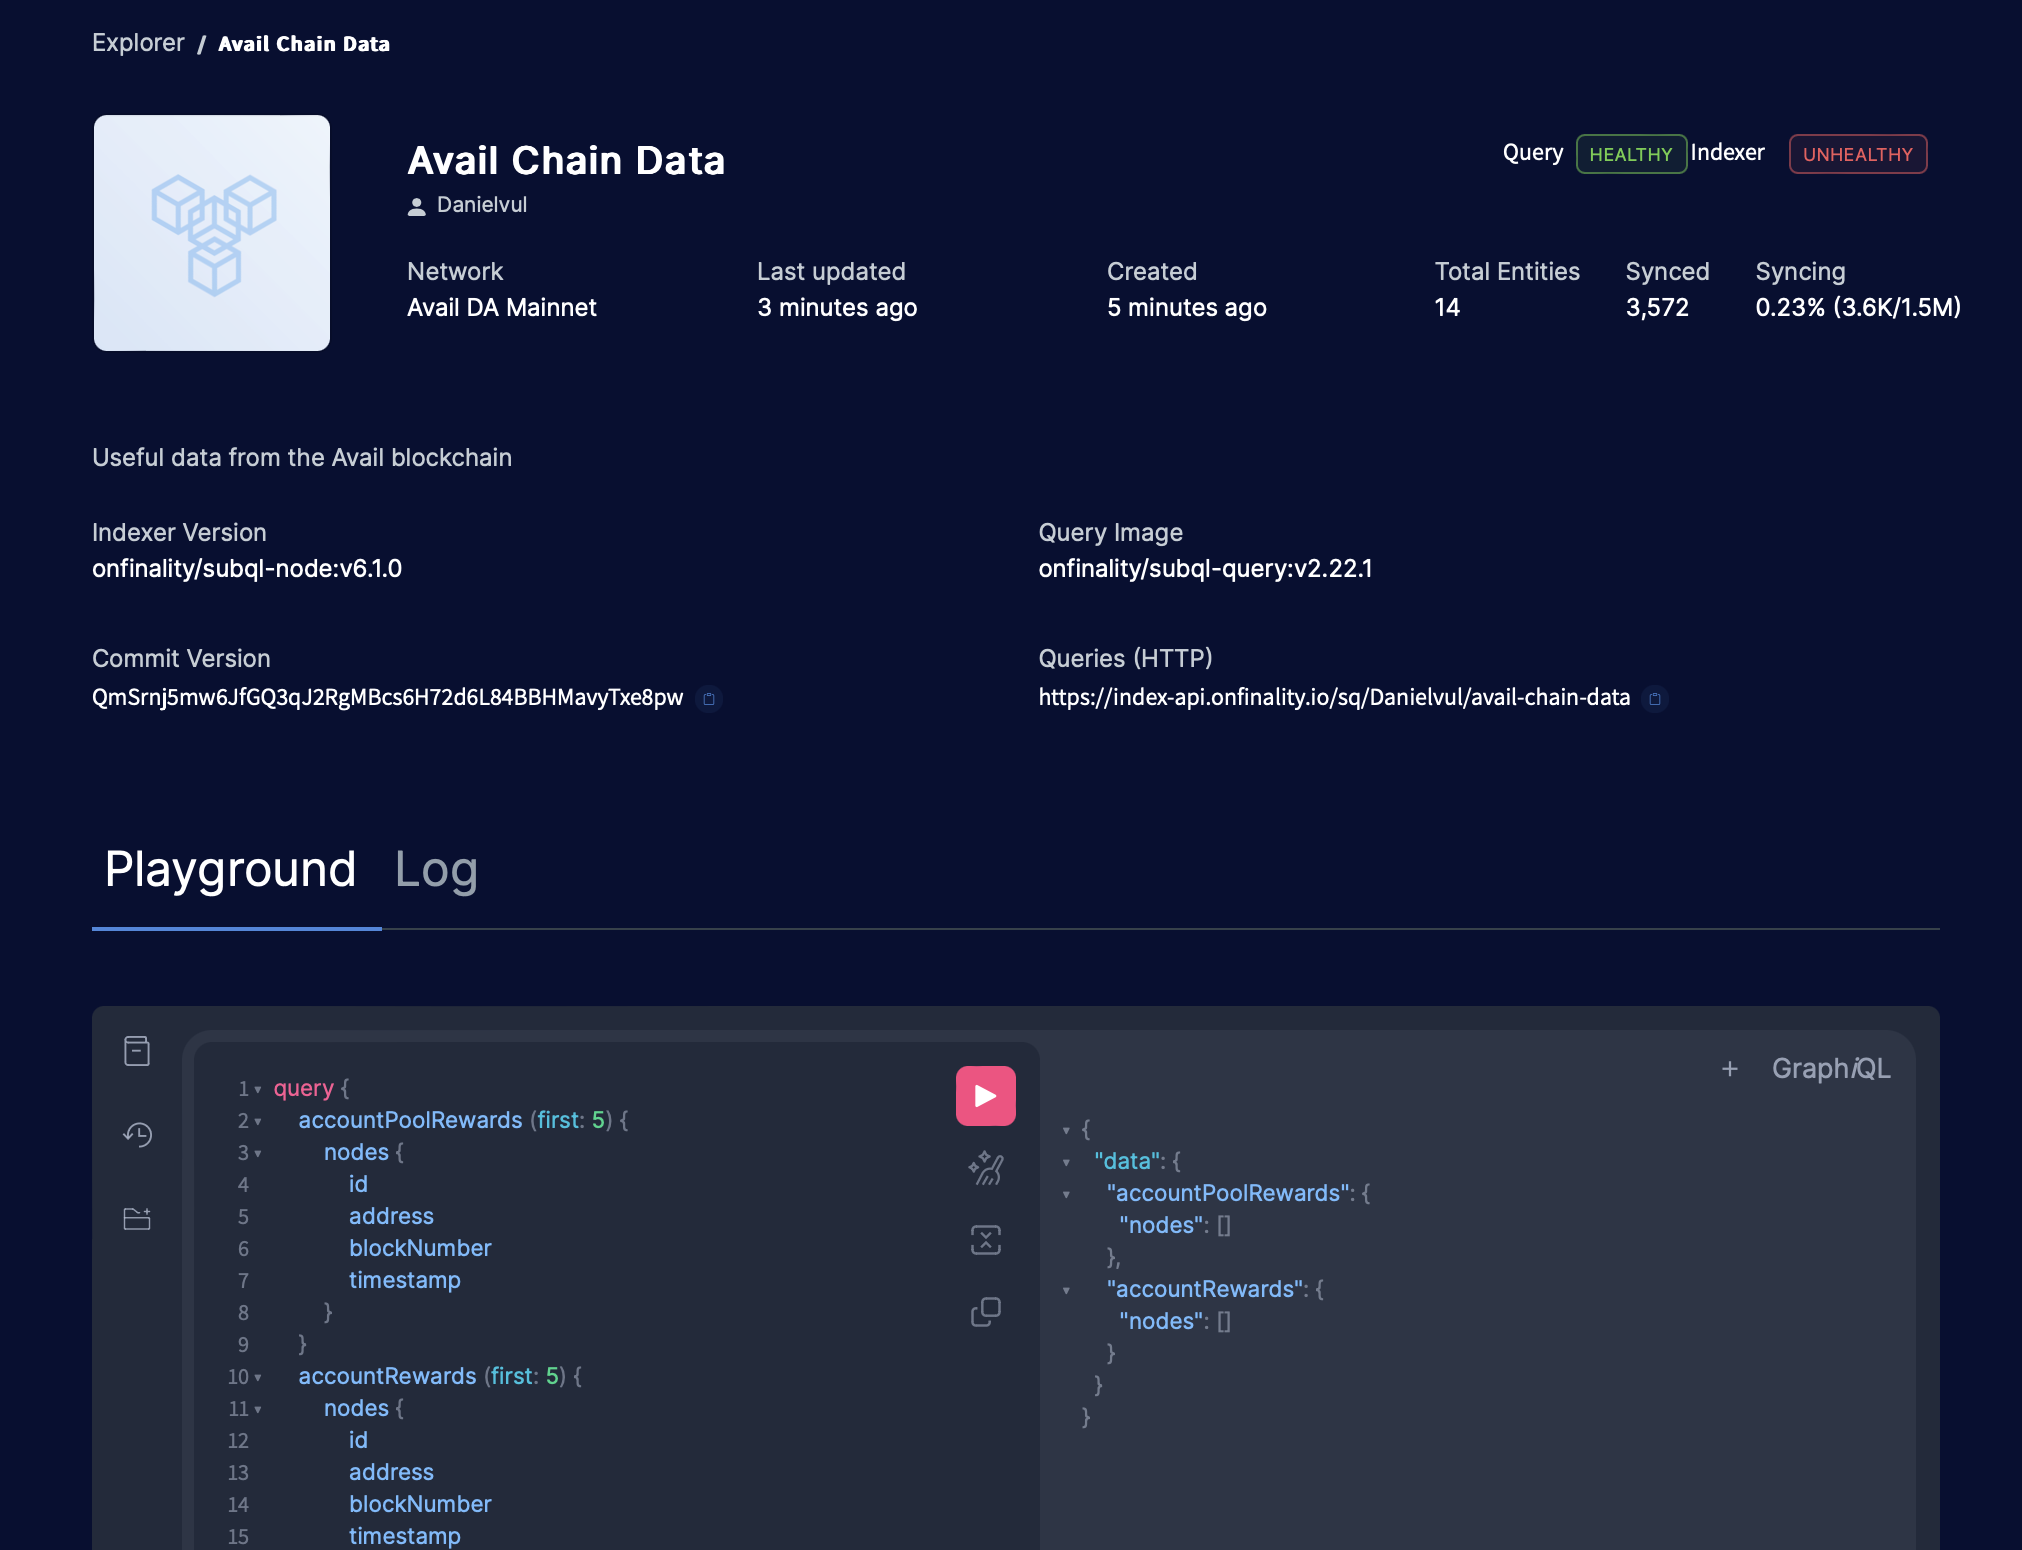Click the HEALTHY query status badge
The width and height of the screenshot is (2022, 1550).
point(1630,154)
